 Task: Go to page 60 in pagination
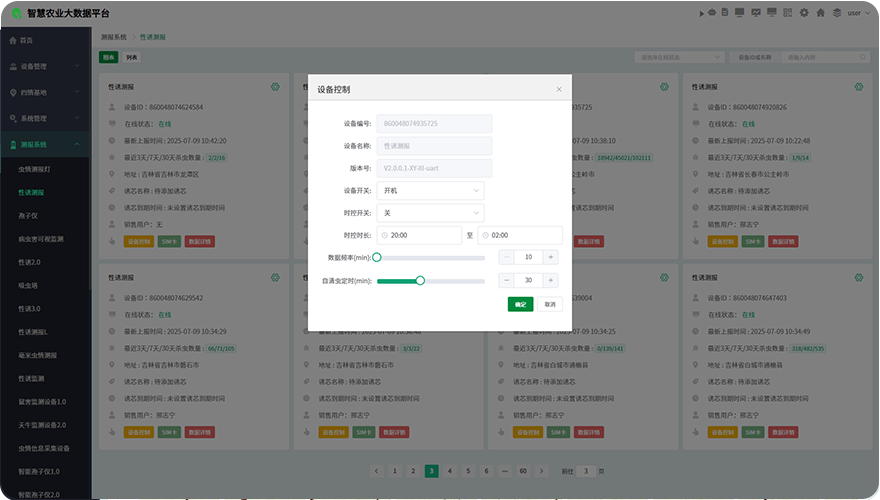(x=523, y=471)
